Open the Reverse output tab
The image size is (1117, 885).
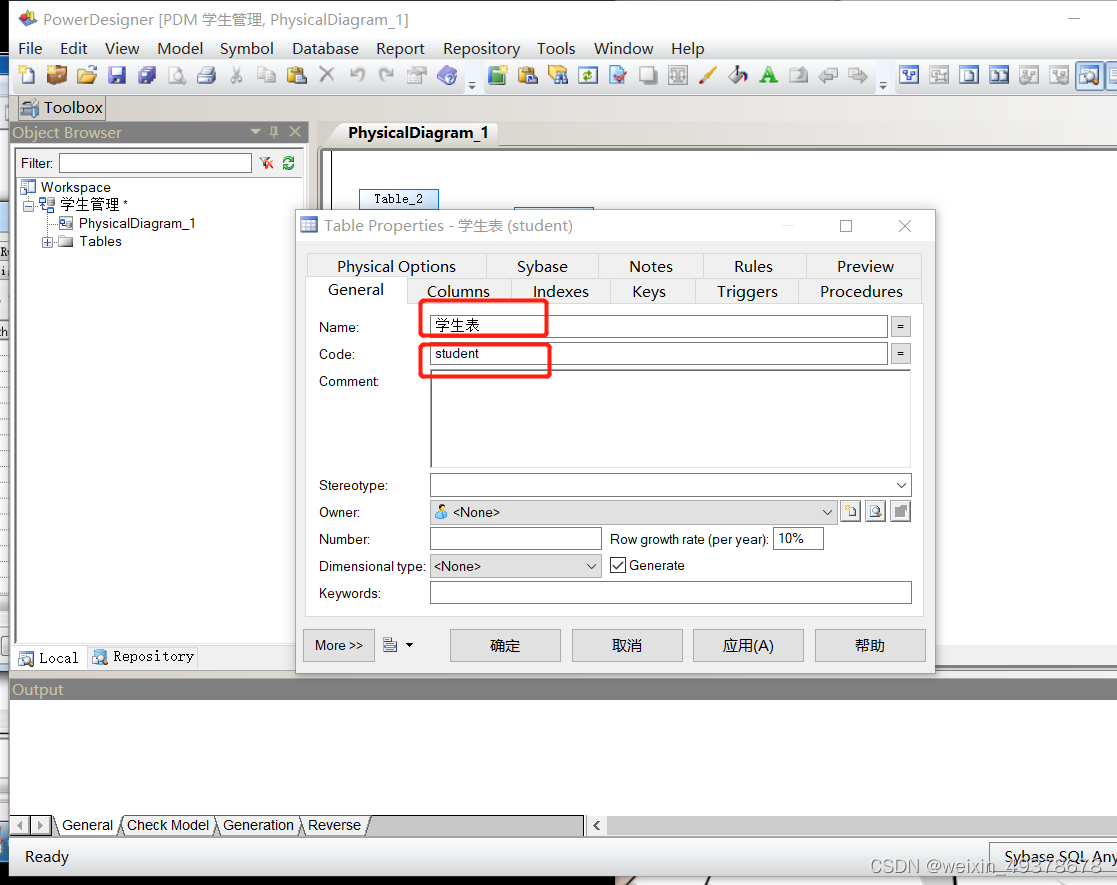point(334,825)
